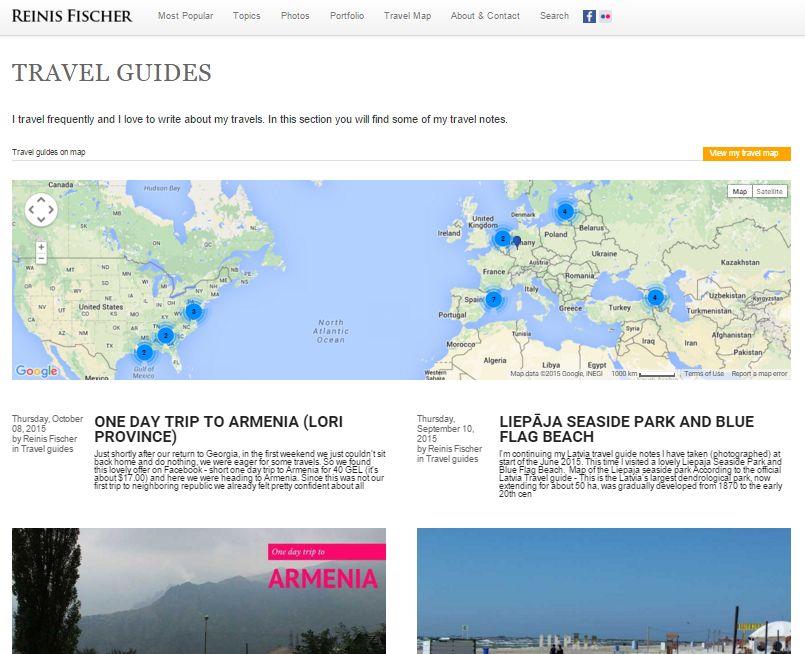Click Travel guides category under October post

[47, 449]
